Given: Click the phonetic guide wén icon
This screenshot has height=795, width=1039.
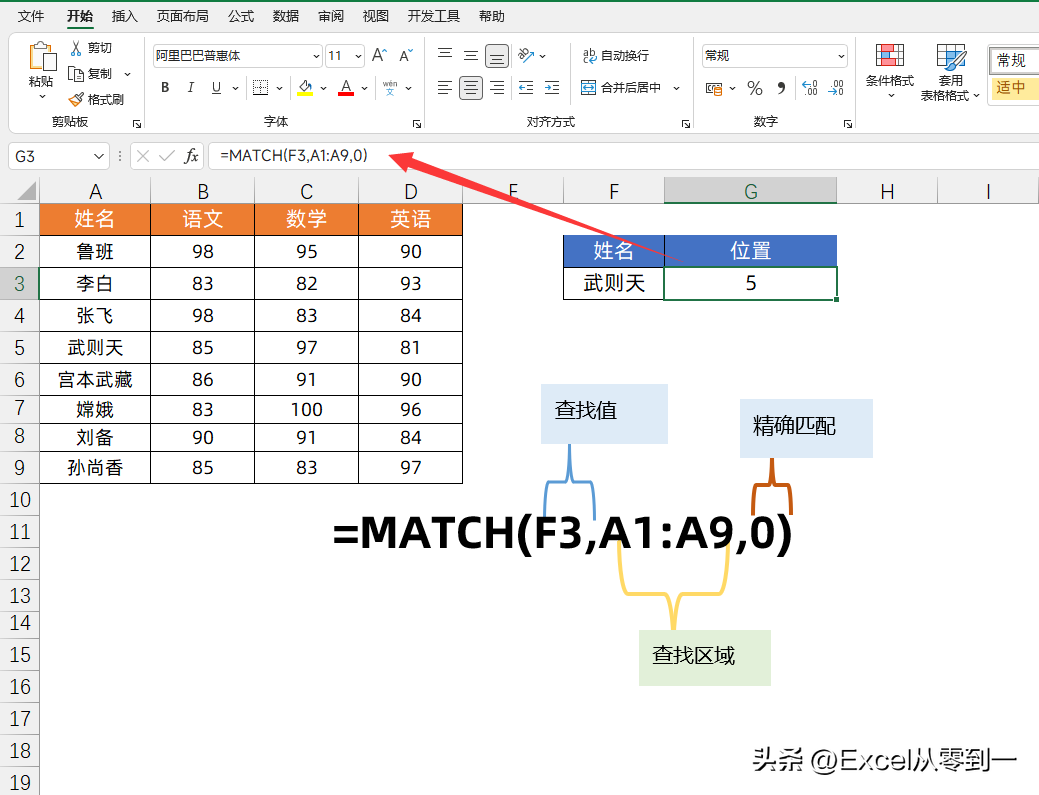Looking at the screenshot, I should click(390, 87).
